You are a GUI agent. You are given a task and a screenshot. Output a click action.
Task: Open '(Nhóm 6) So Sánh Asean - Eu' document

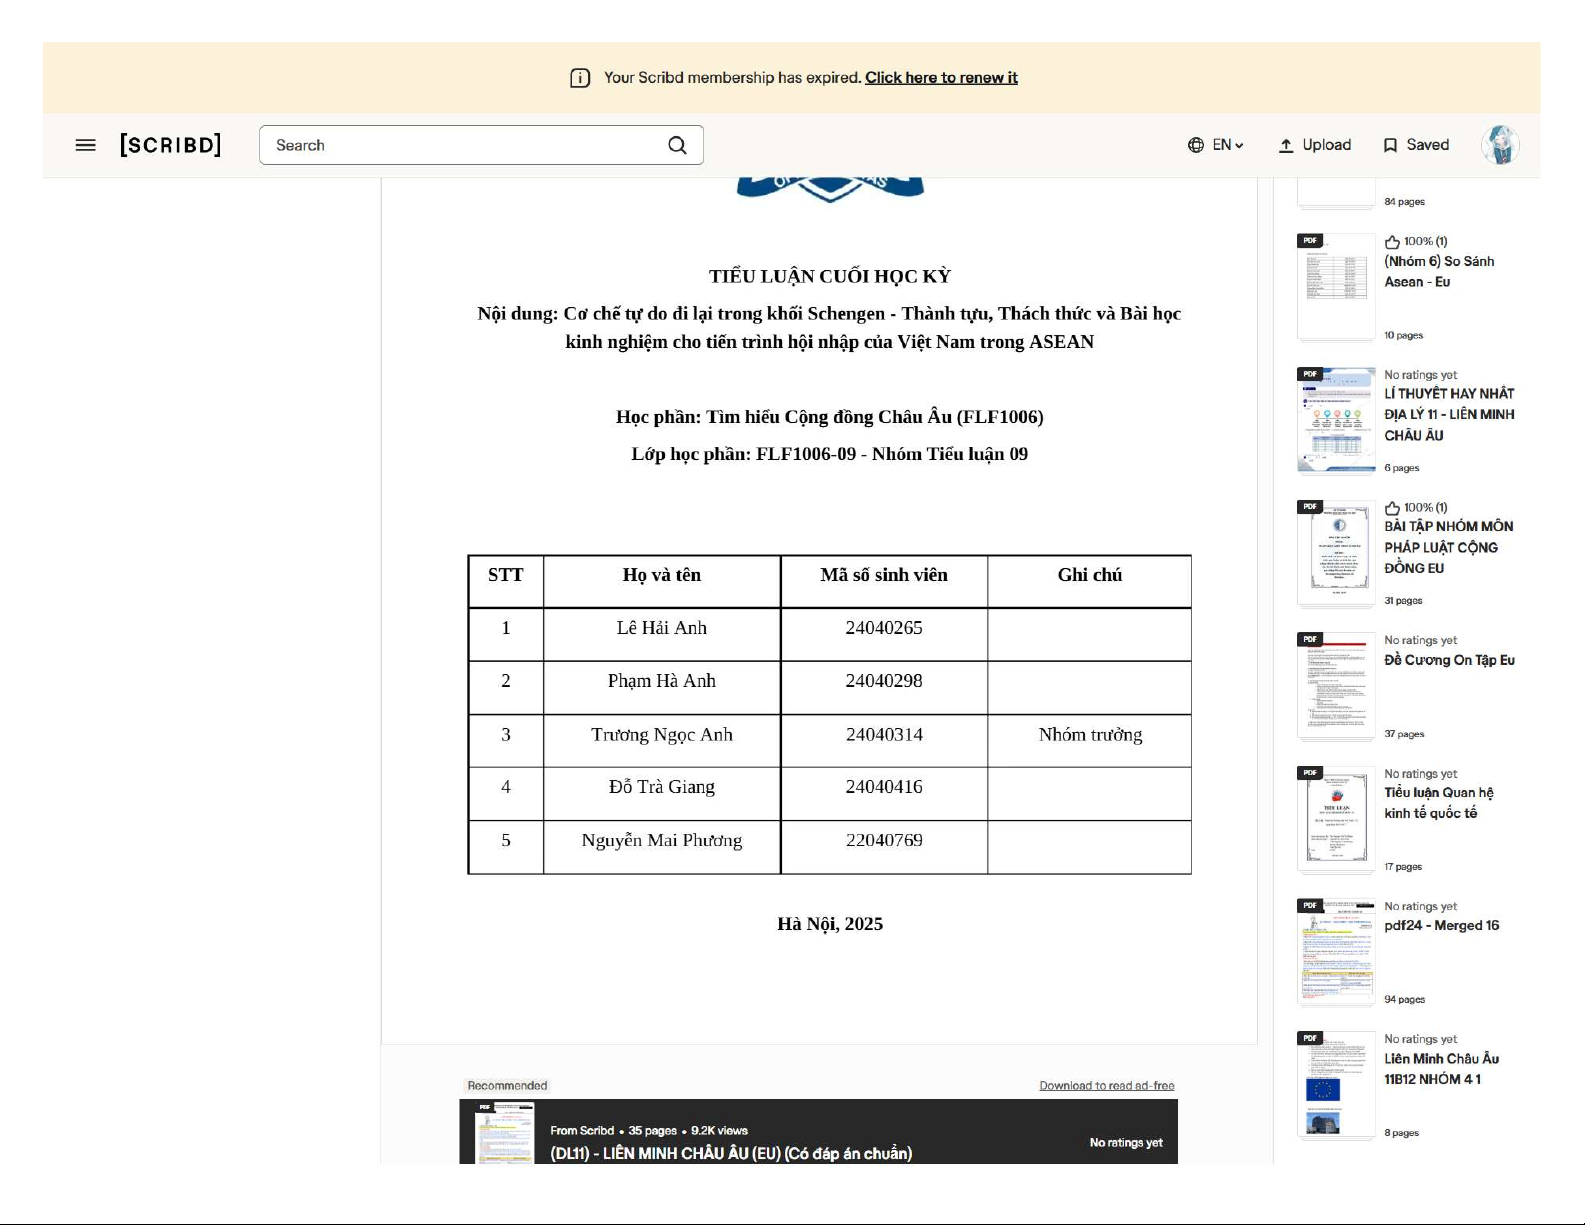click(x=1438, y=272)
